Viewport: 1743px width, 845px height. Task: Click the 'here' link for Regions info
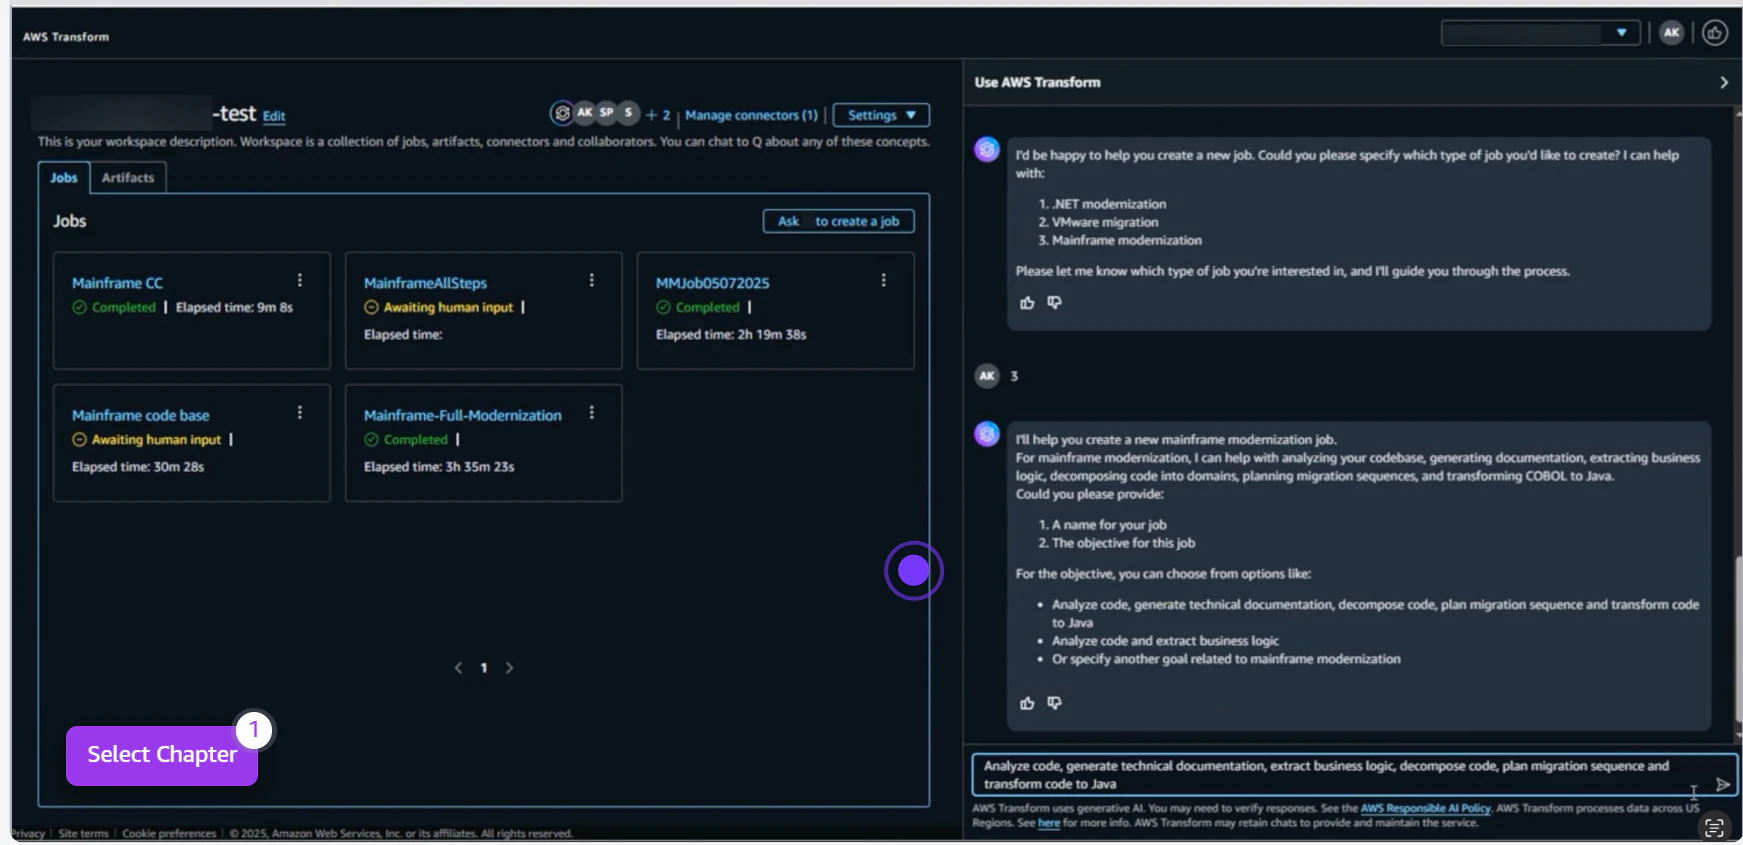tap(1048, 823)
